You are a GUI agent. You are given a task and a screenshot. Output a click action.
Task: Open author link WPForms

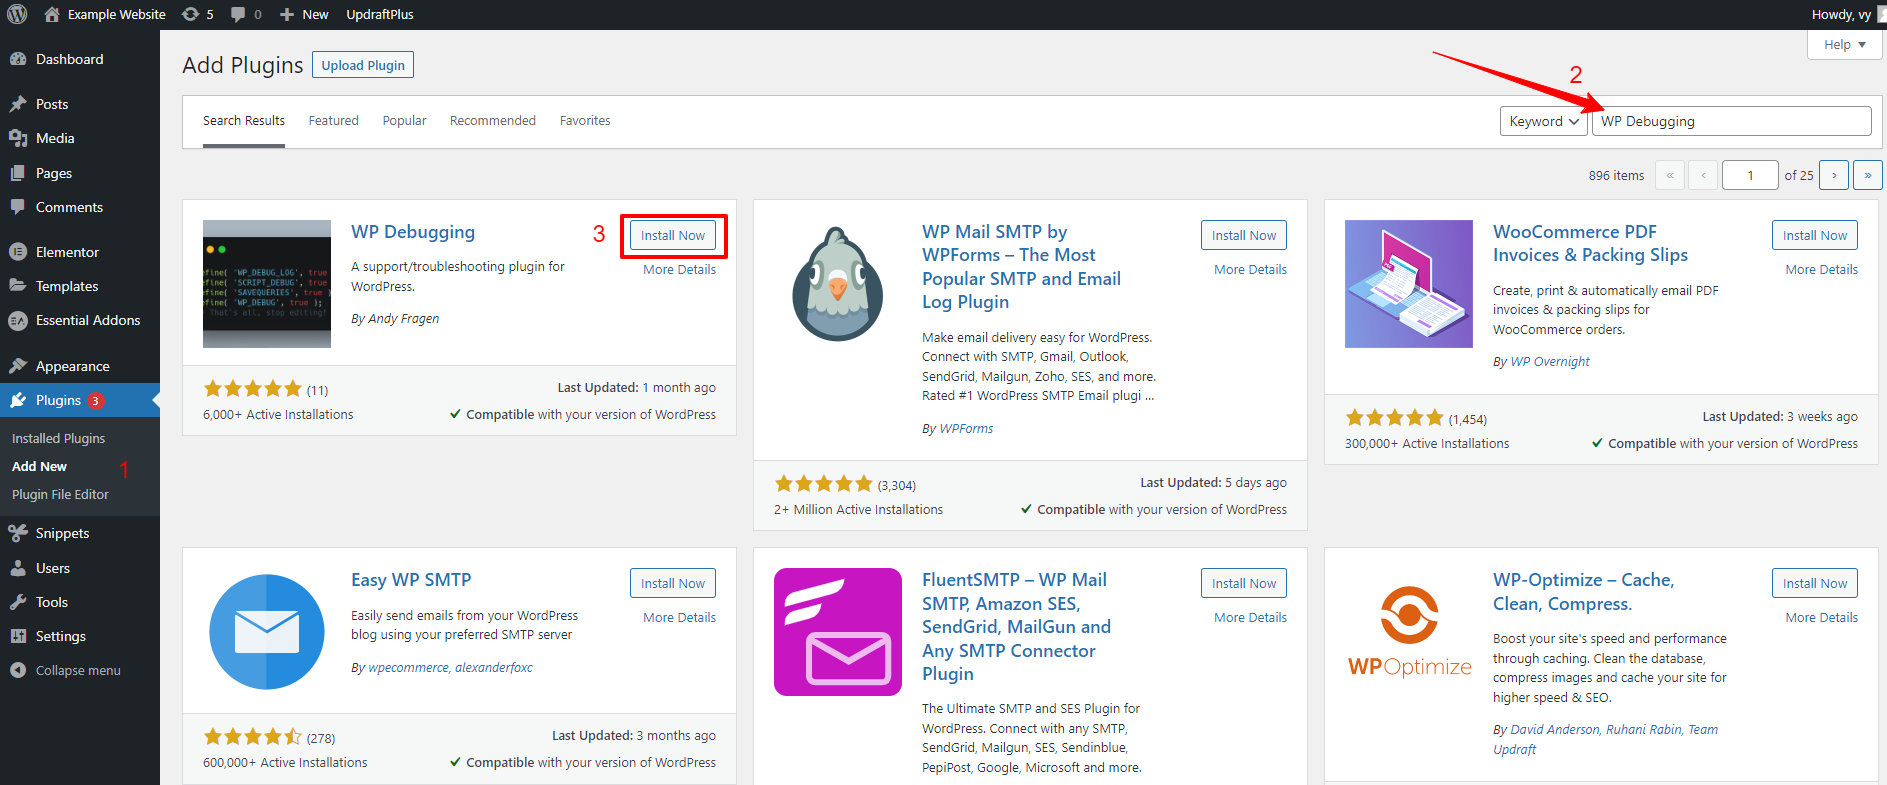(x=966, y=428)
